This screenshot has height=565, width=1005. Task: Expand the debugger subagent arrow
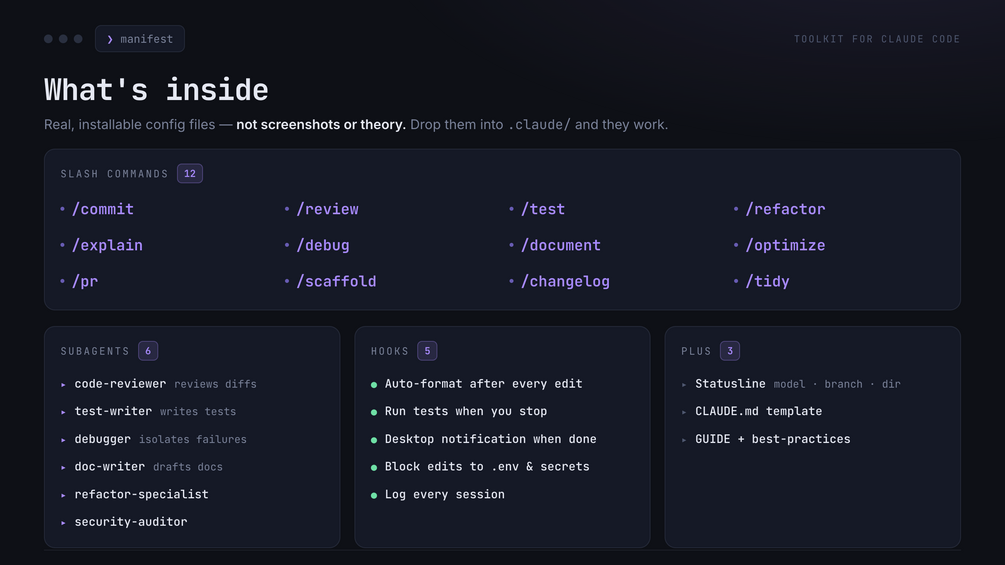63,440
